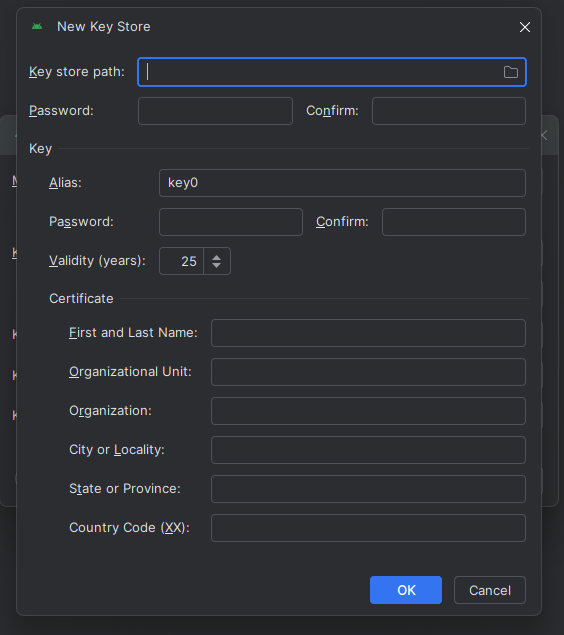Decrease Validity years with down arrow

click(217, 265)
